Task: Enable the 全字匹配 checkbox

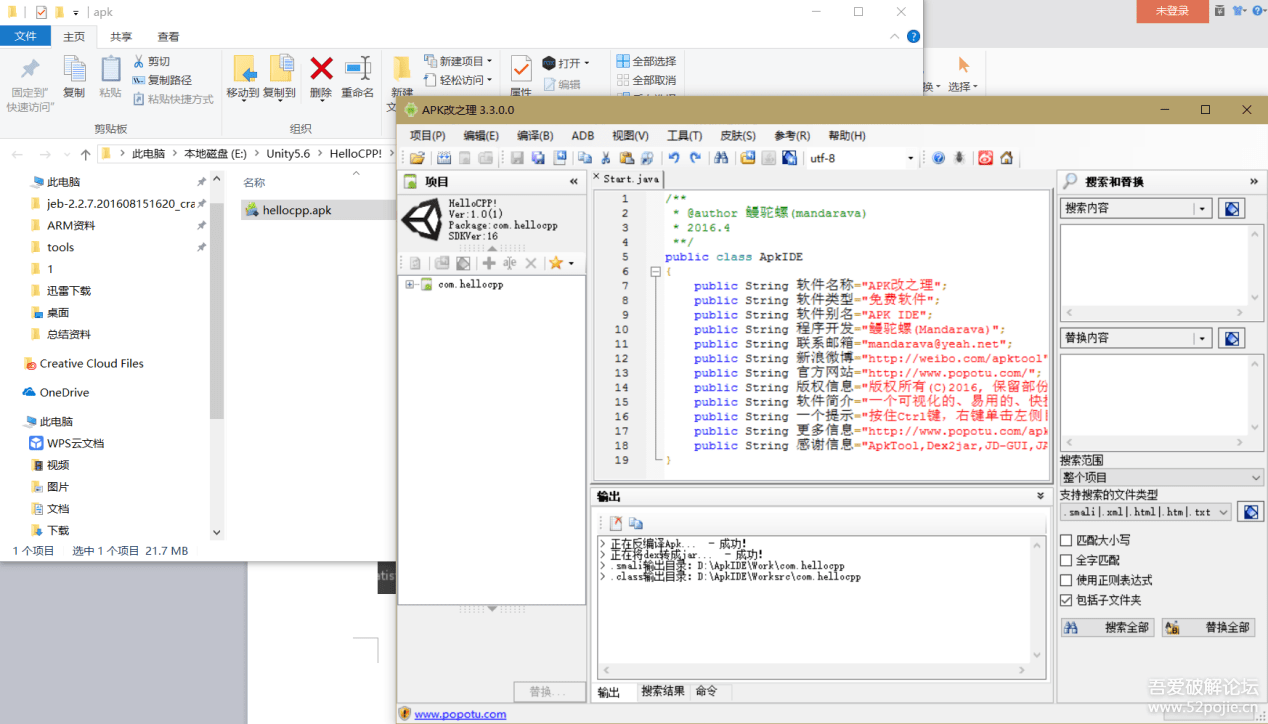Action: 1066,560
